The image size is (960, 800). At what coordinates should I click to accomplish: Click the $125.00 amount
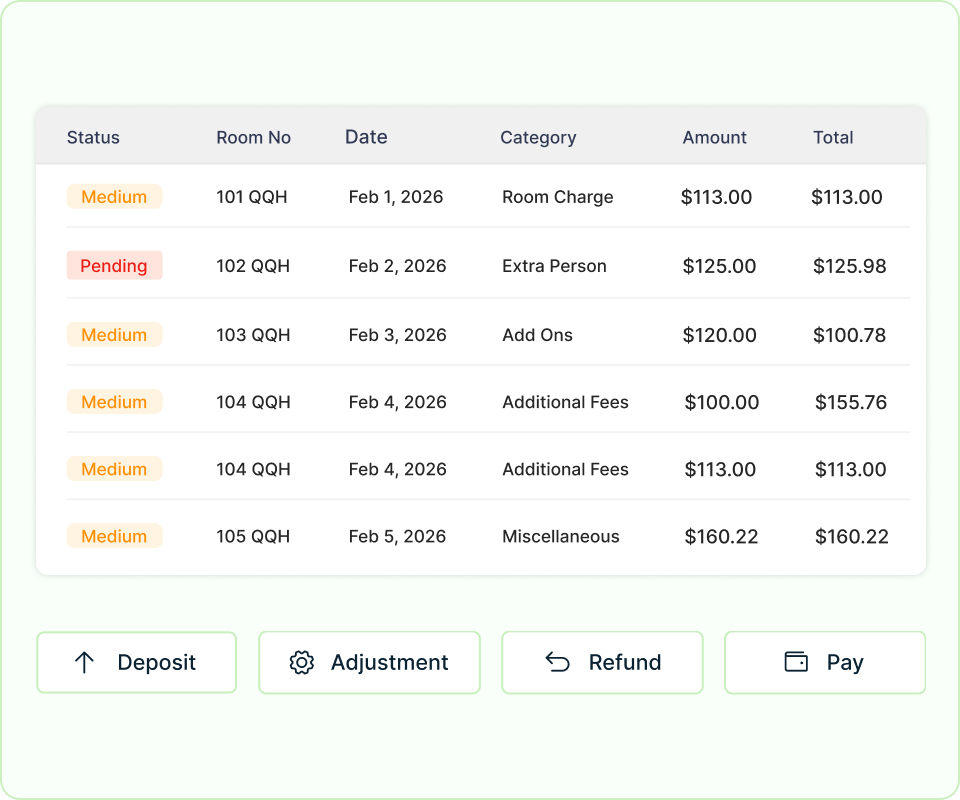[x=719, y=266]
